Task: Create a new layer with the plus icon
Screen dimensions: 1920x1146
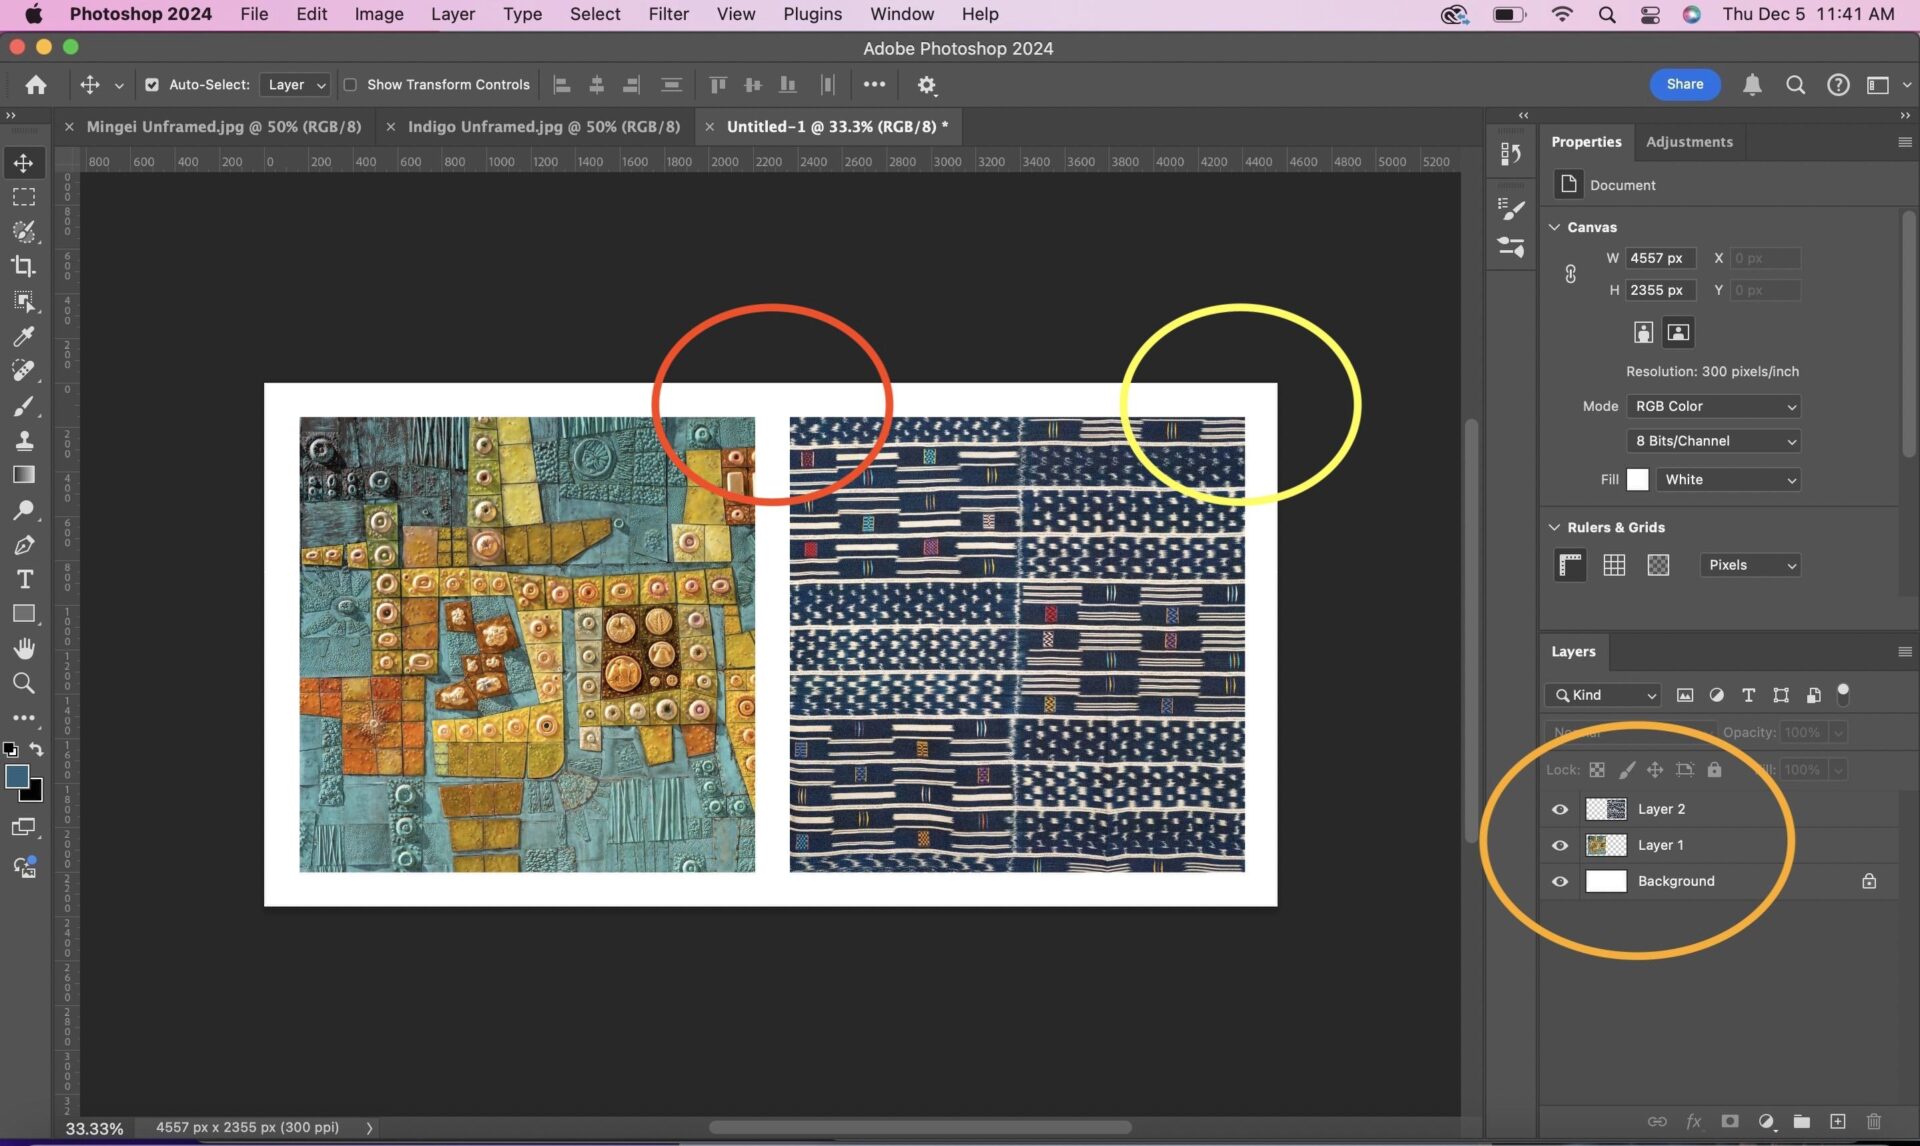Action: coord(1838,1122)
